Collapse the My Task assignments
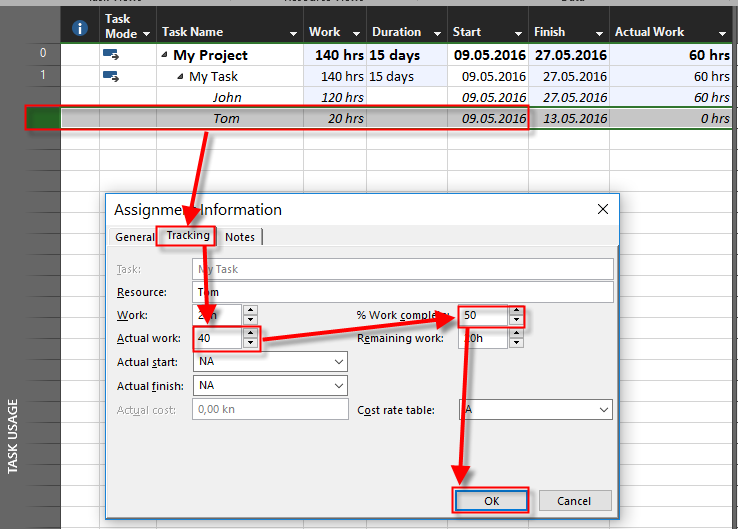Image resolution: width=738 pixels, height=529 pixels. [x=181, y=77]
